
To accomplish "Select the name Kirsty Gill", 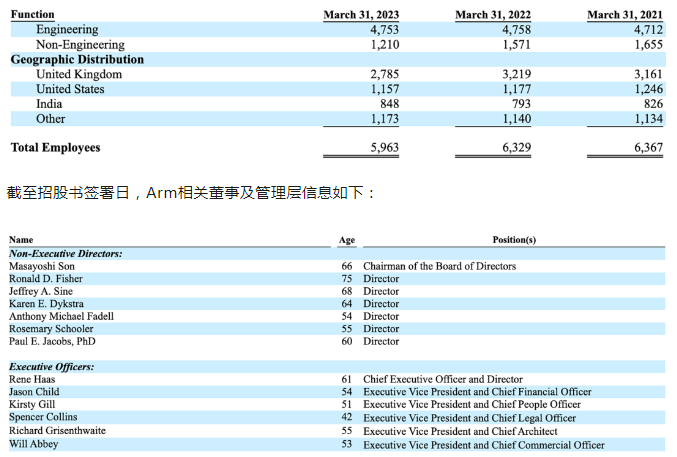I will coord(32,405).
